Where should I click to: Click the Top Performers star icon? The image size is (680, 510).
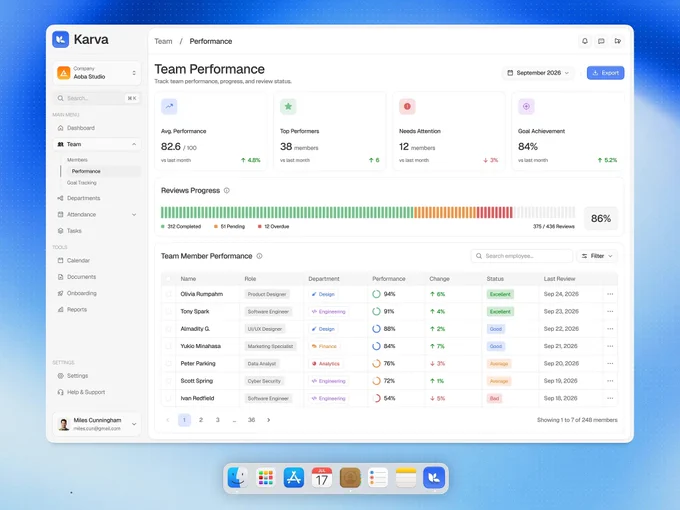pos(288,106)
